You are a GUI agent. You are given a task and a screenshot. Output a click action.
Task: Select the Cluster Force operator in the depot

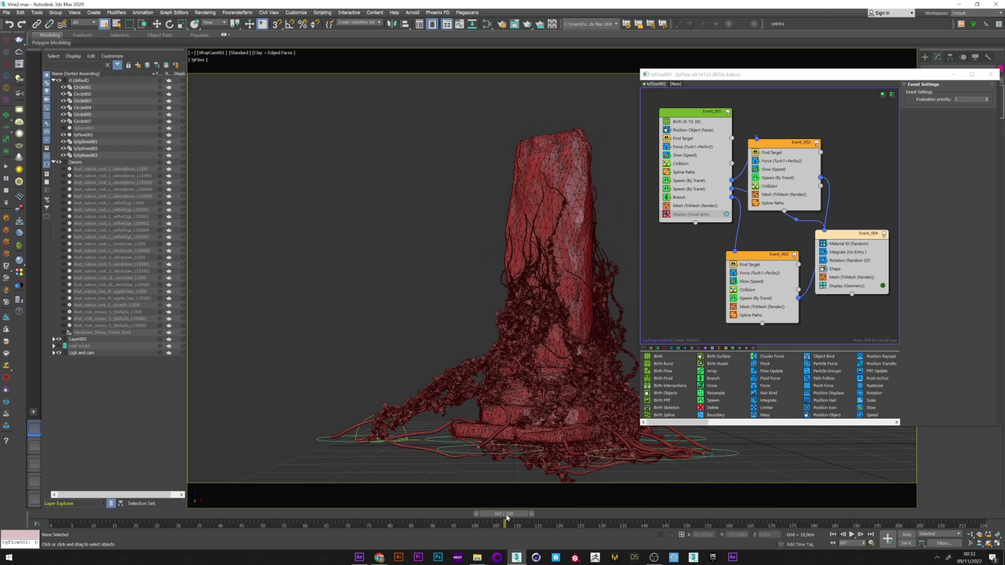771,356
